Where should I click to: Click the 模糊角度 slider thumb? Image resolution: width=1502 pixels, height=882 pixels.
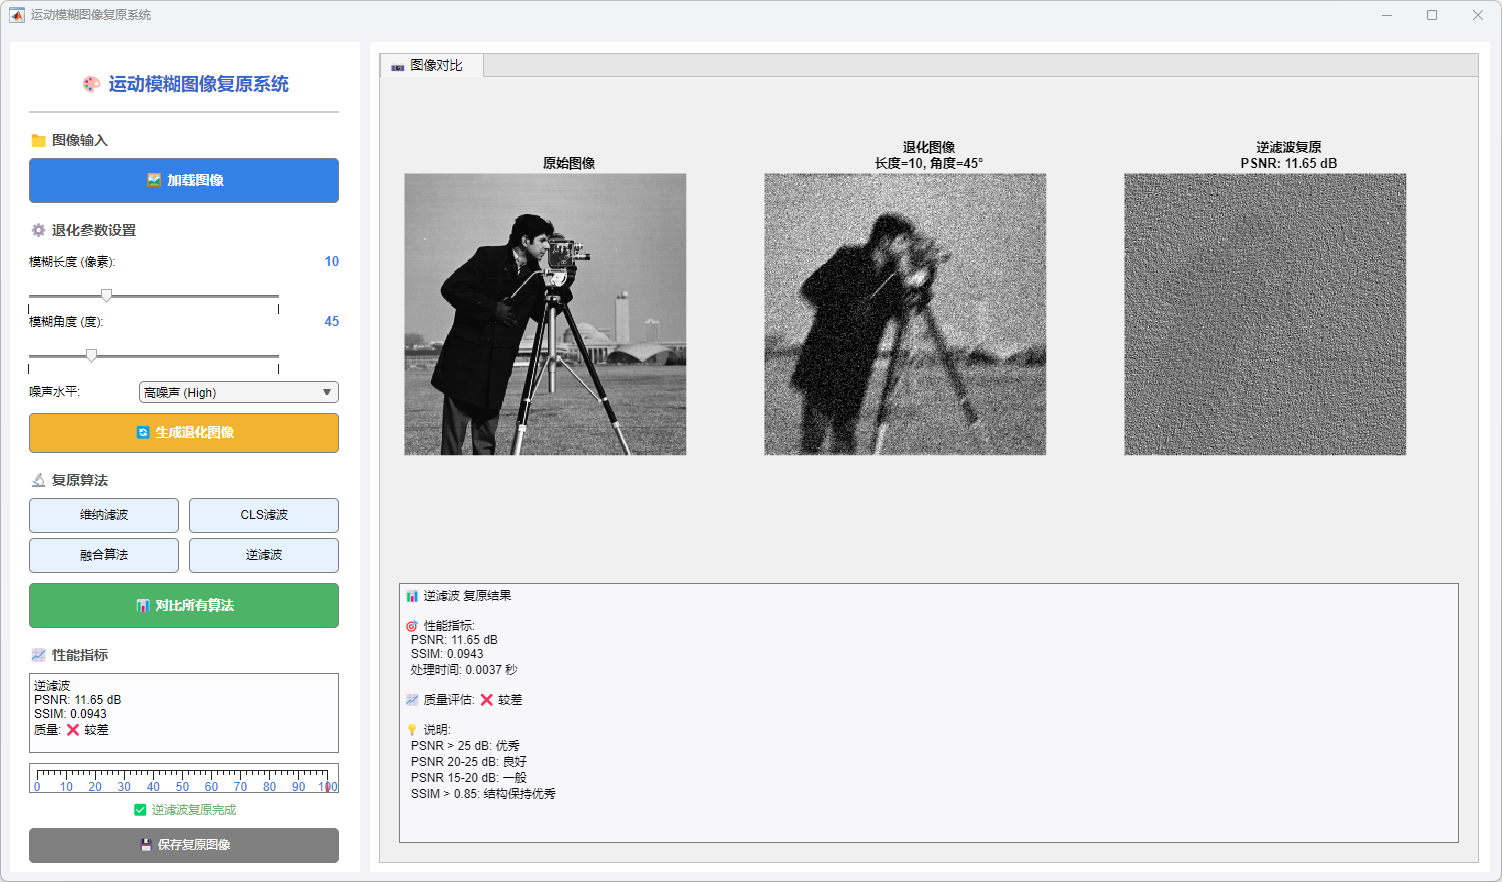coord(91,355)
